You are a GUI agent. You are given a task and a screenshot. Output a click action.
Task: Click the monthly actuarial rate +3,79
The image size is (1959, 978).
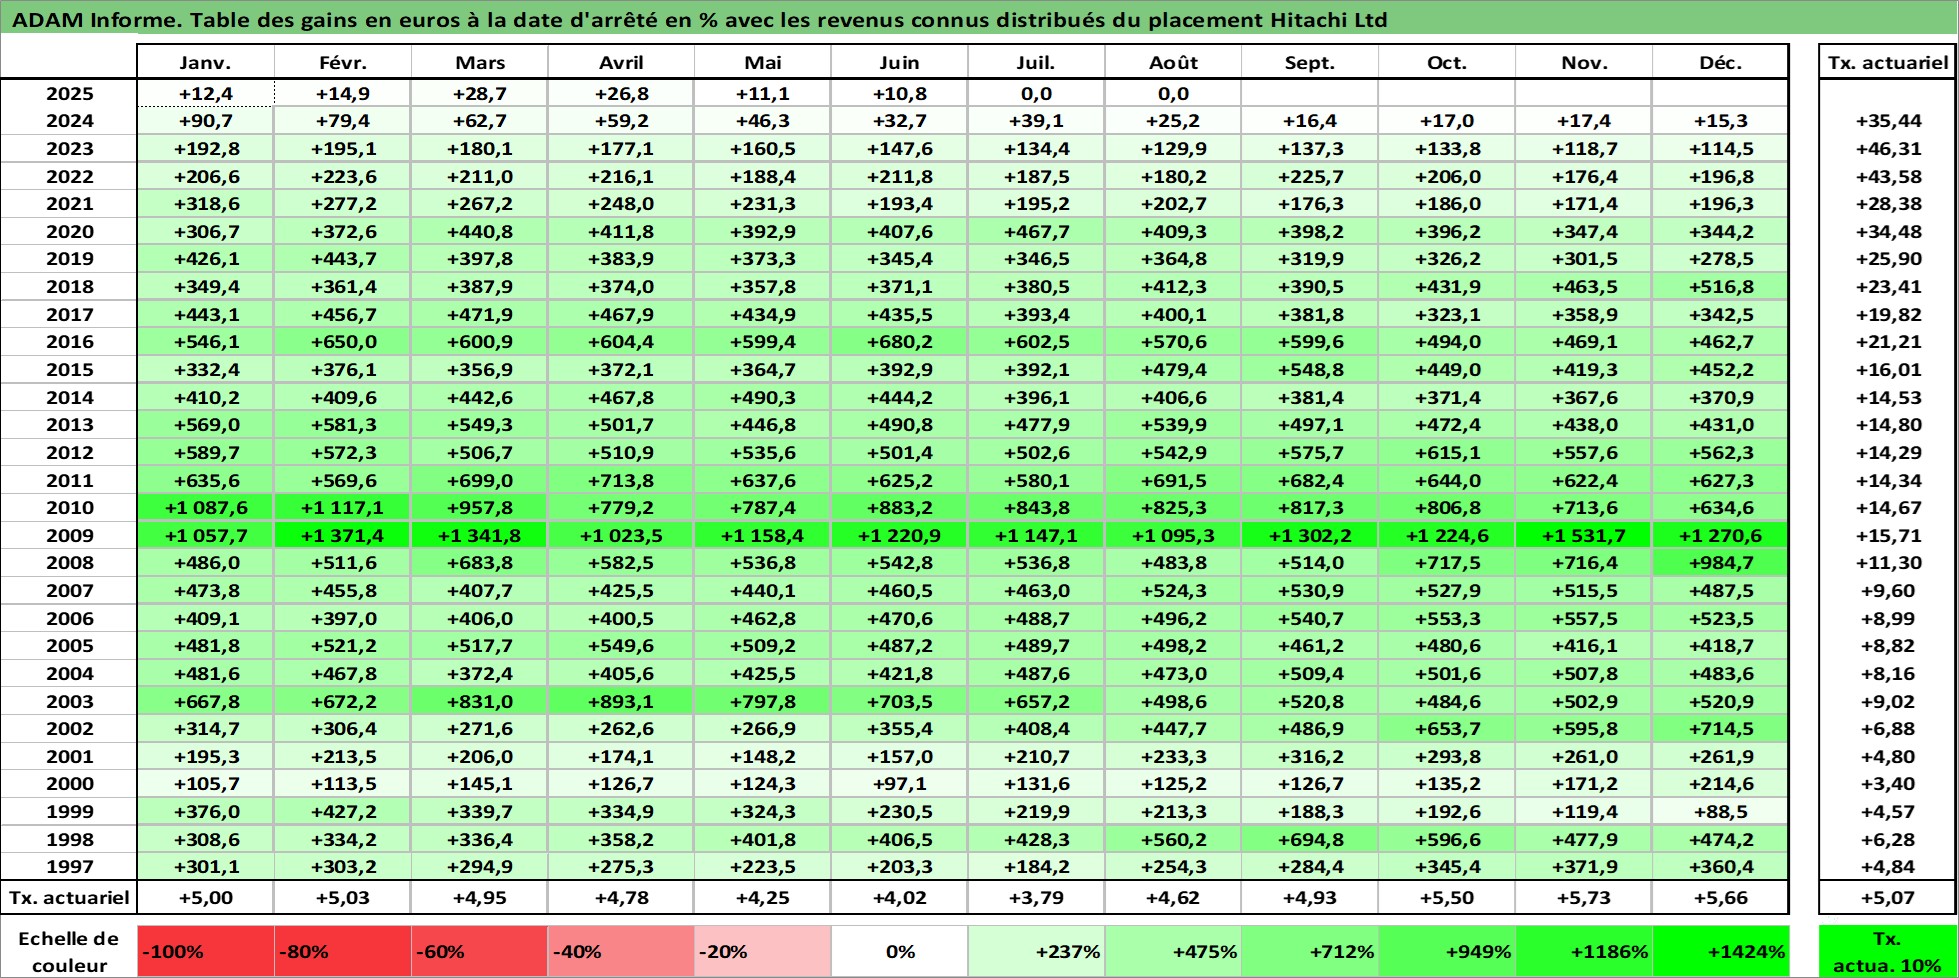[x=1036, y=898]
